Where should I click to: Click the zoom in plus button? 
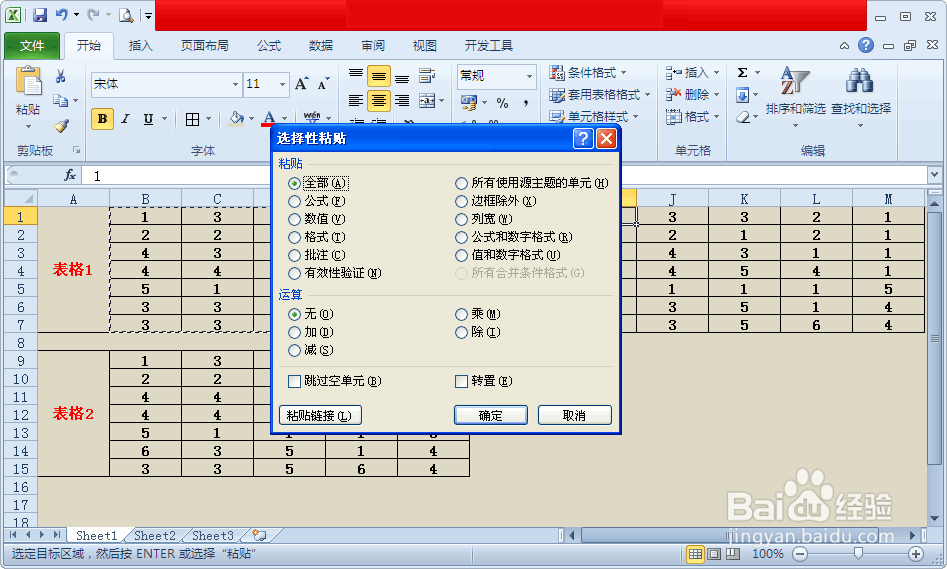916,553
